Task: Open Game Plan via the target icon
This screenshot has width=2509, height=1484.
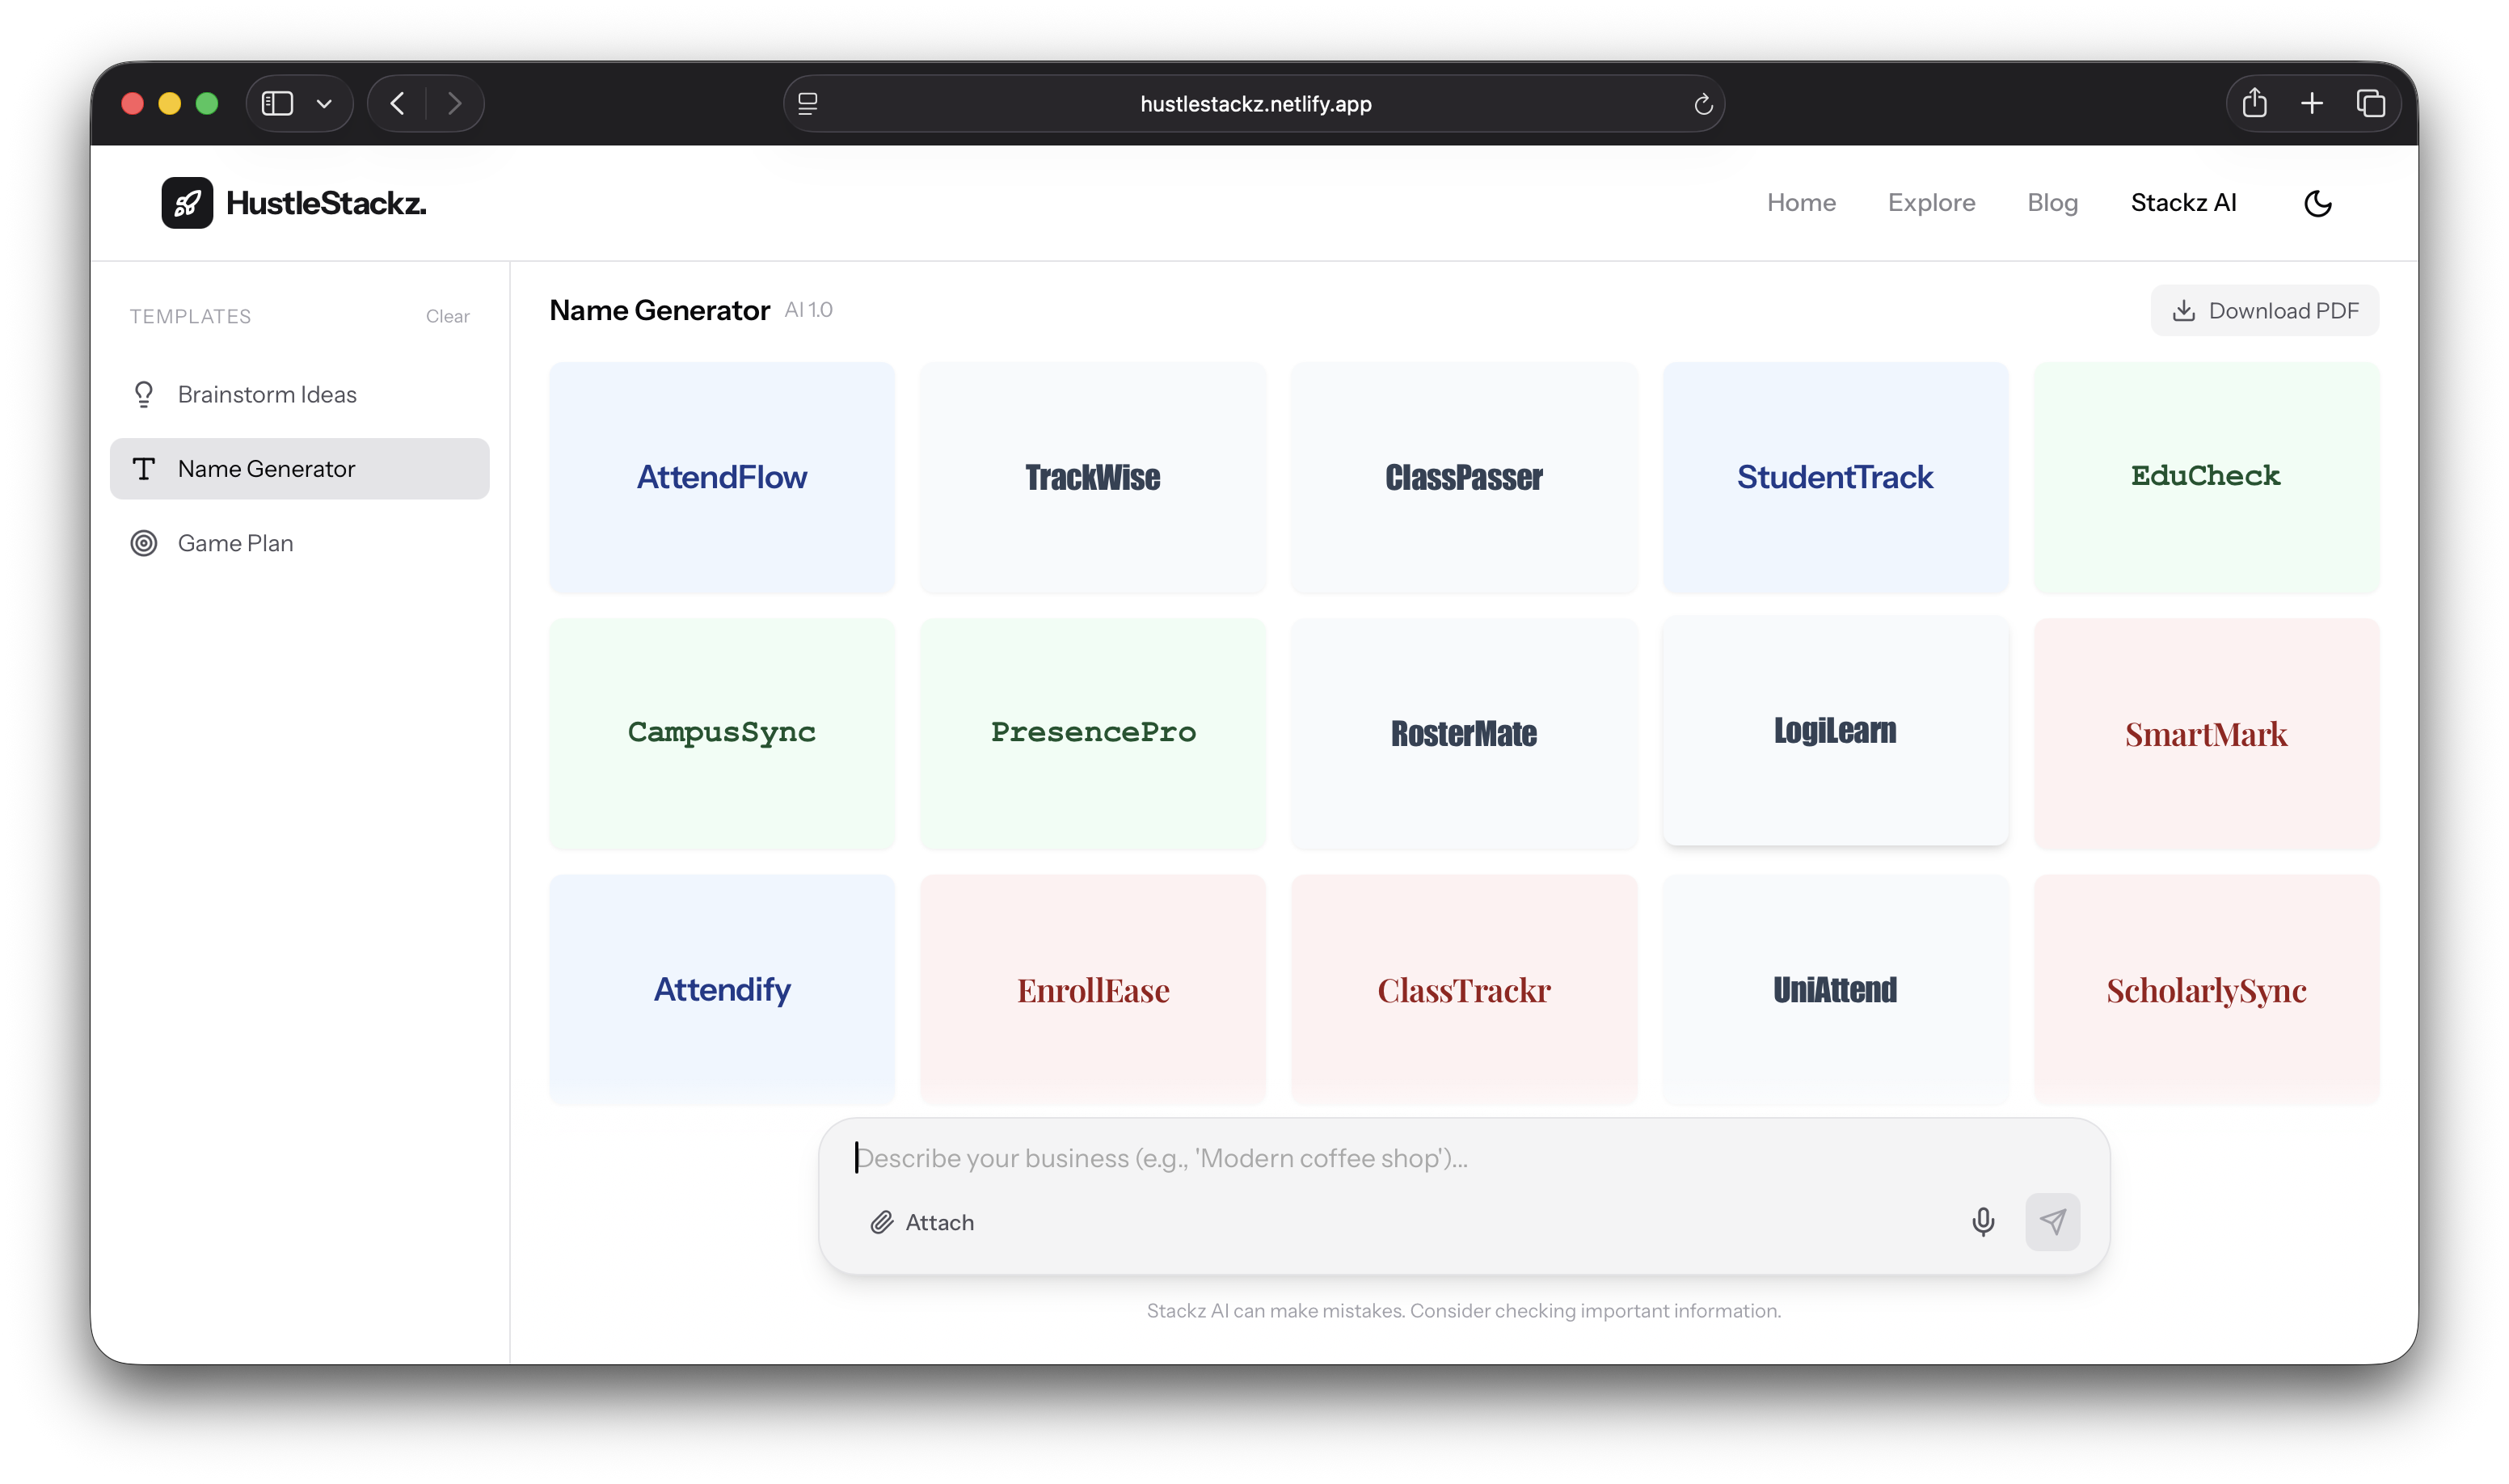Action: click(x=143, y=542)
